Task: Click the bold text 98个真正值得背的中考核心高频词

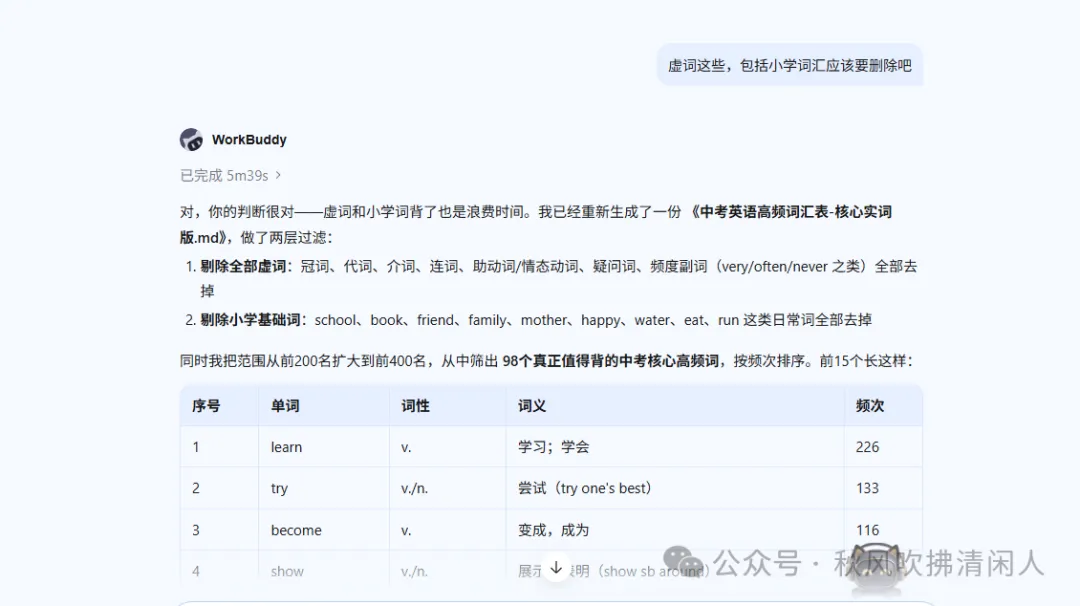Action: pyautogui.click(x=610, y=361)
